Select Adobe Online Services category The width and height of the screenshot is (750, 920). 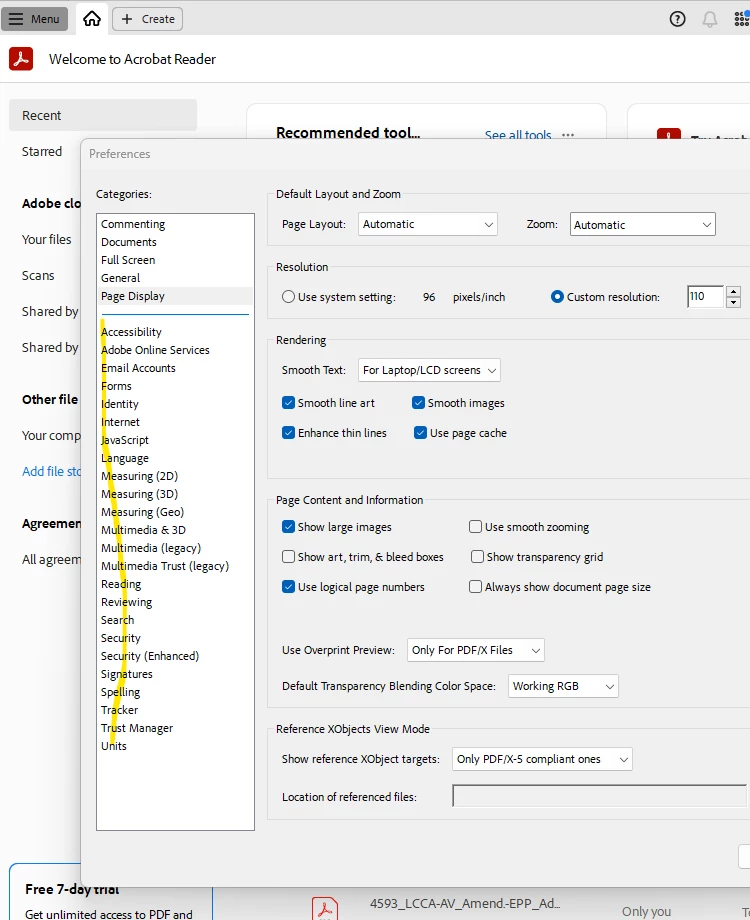point(155,350)
